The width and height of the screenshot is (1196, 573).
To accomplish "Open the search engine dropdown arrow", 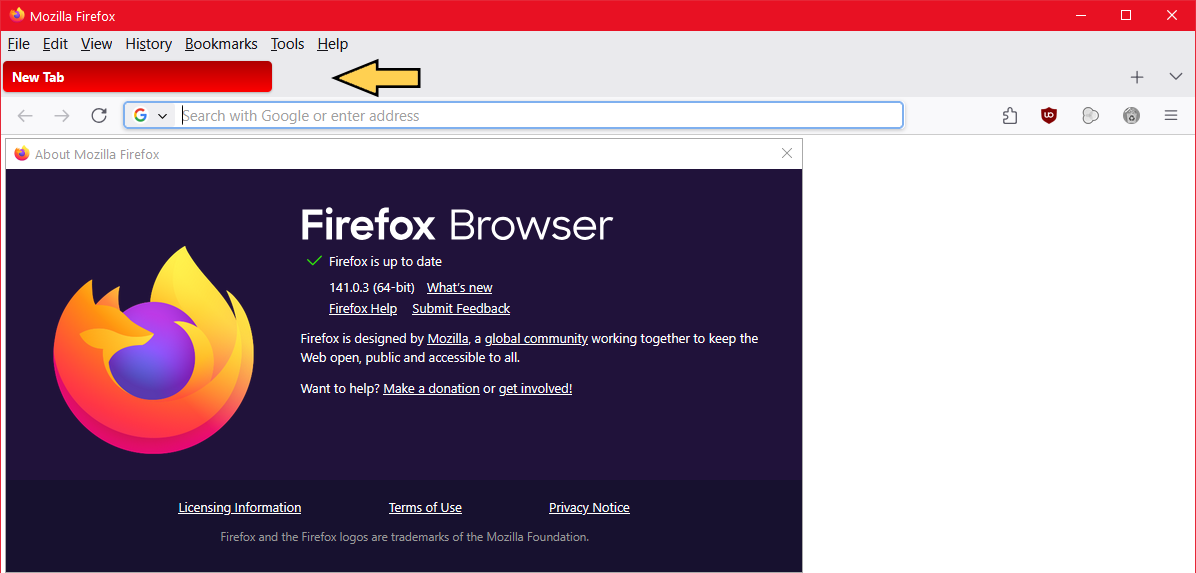I will pos(162,116).
